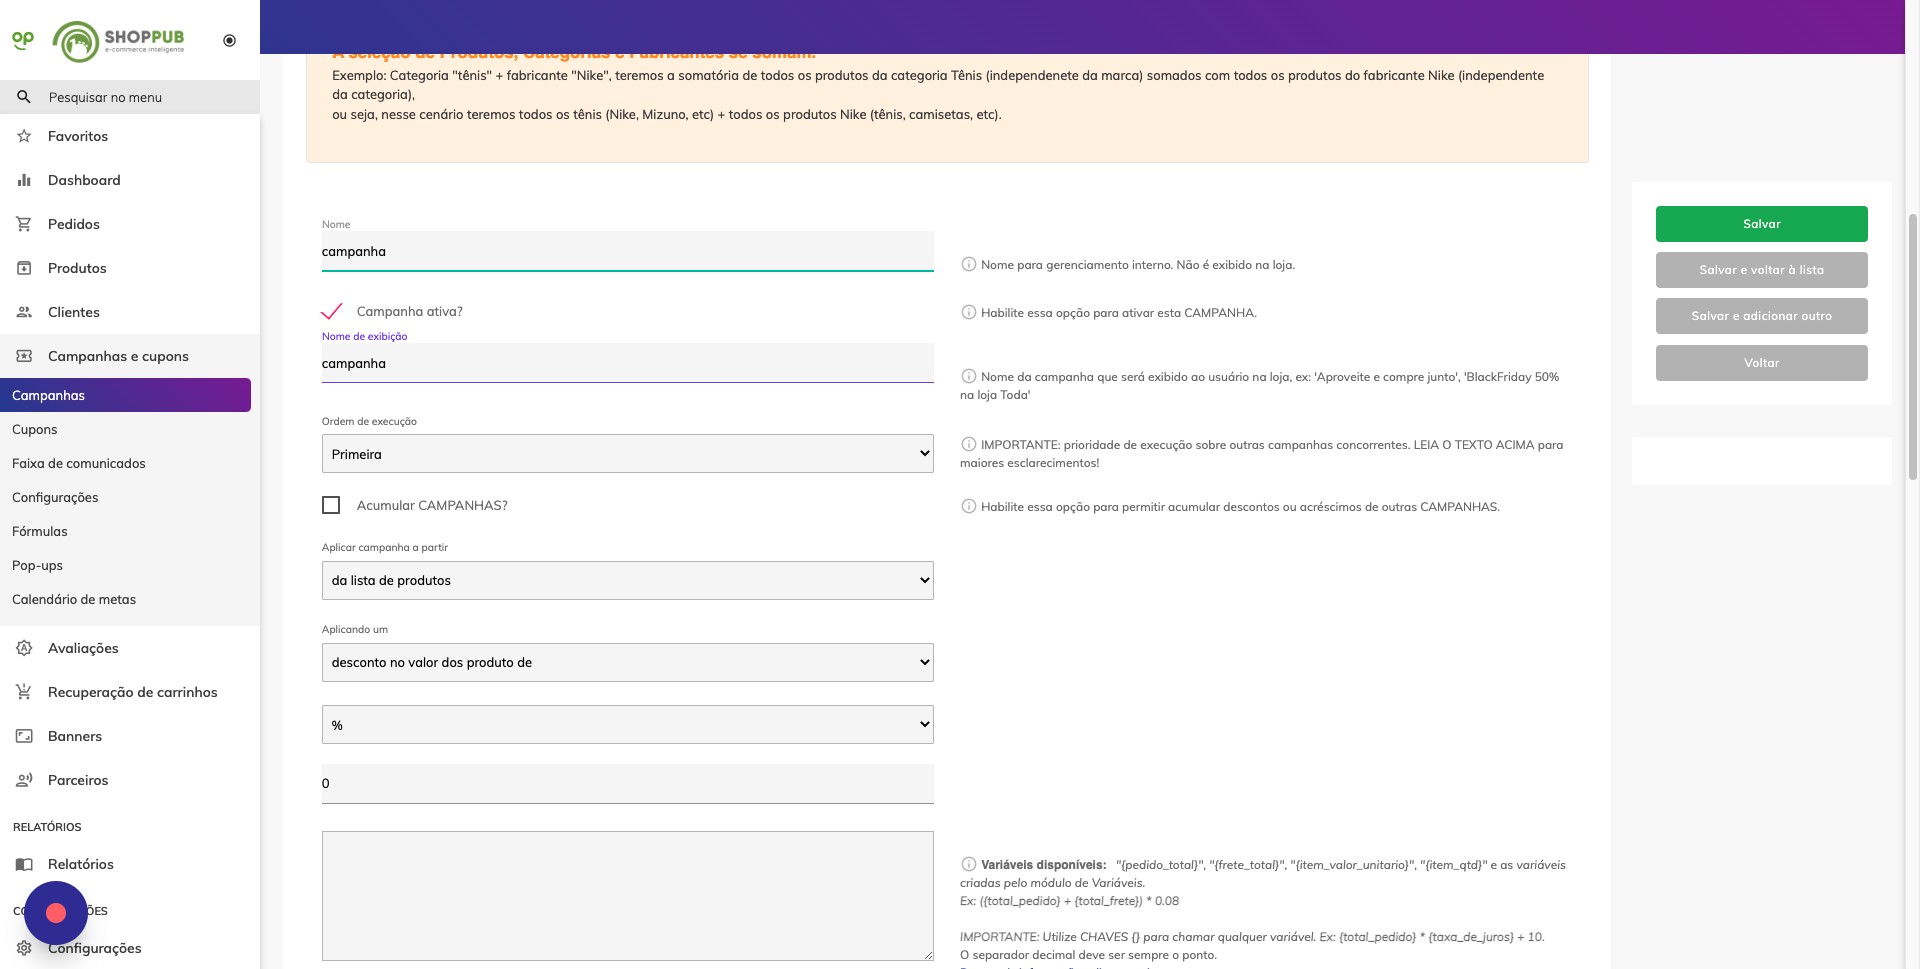Click the Clientes people icon
Screen dimensions: 1920x969
24,312
